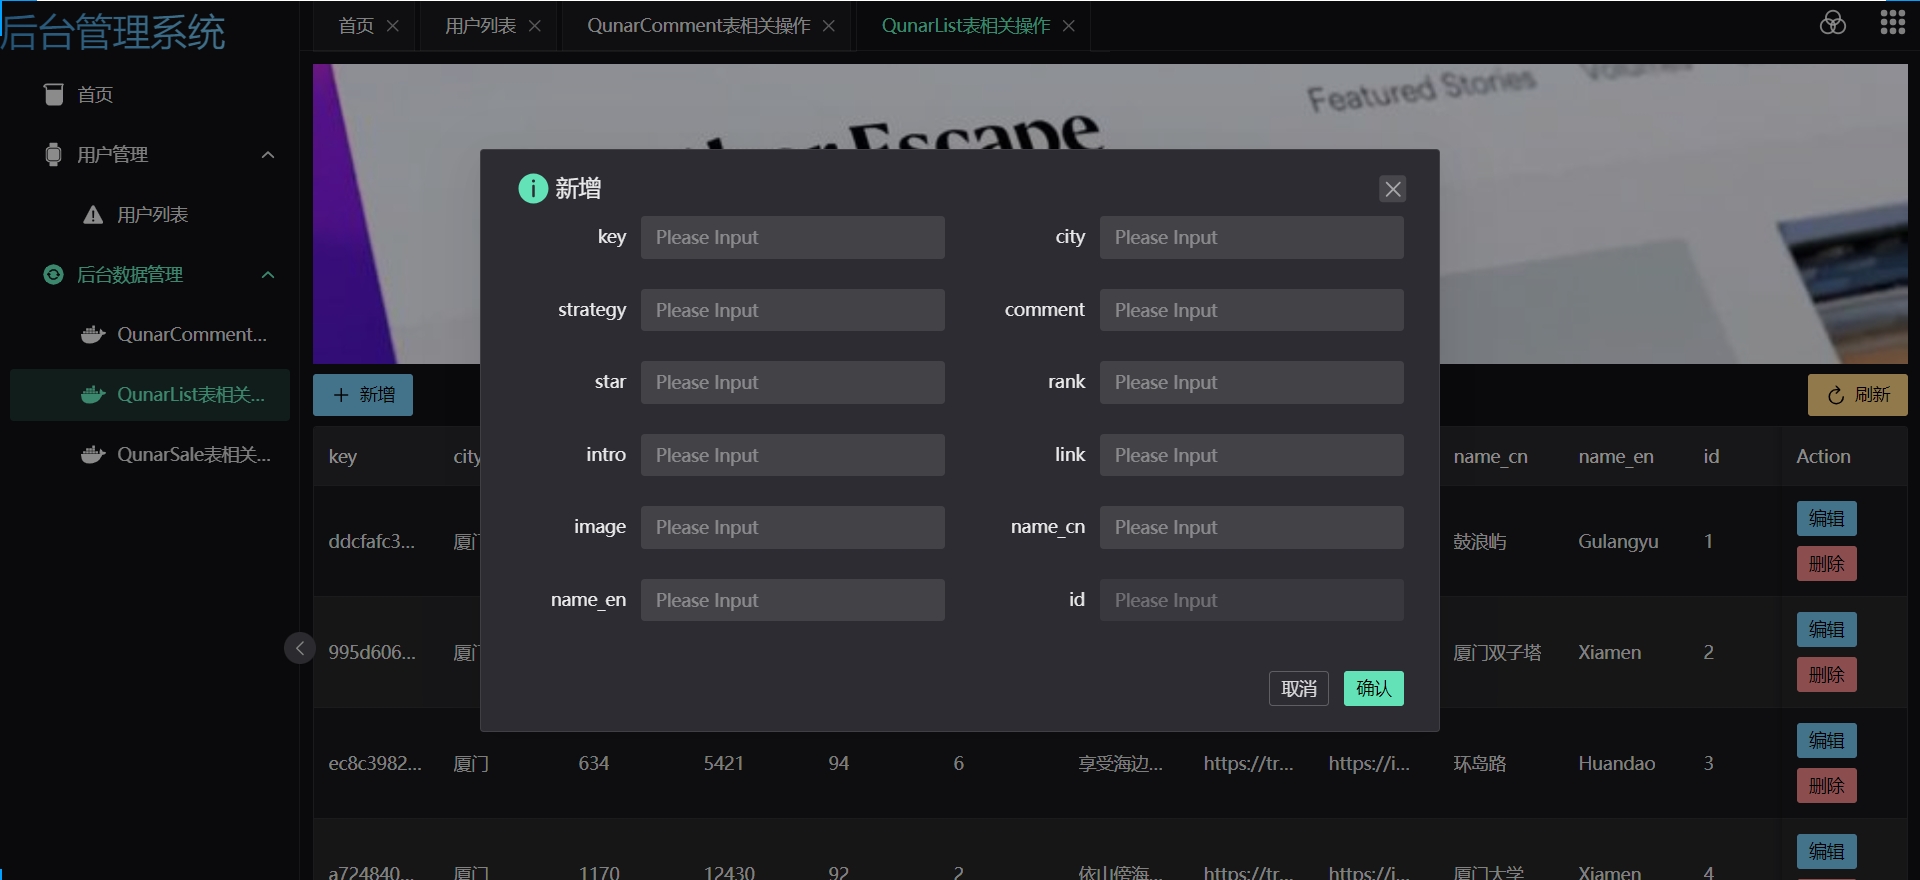Focus the comment input field
1920x880 pixels.
[1252, 310]
